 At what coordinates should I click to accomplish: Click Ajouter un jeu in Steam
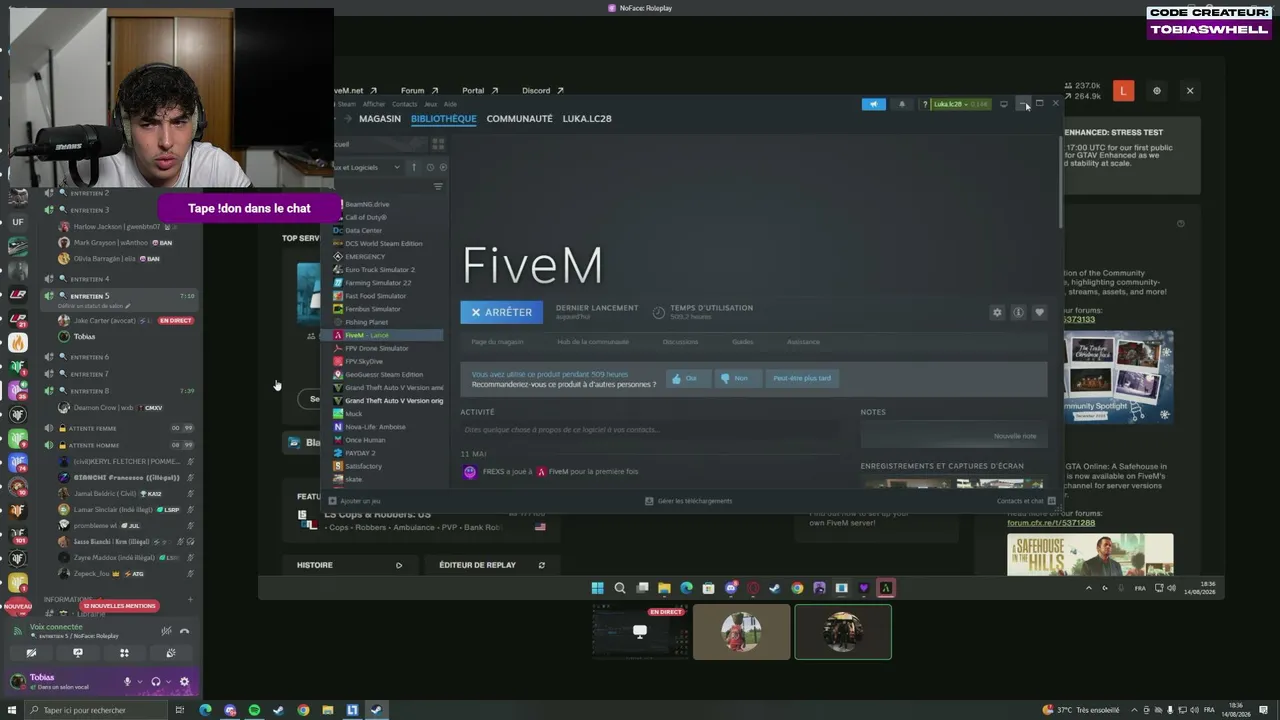[356, 501]
